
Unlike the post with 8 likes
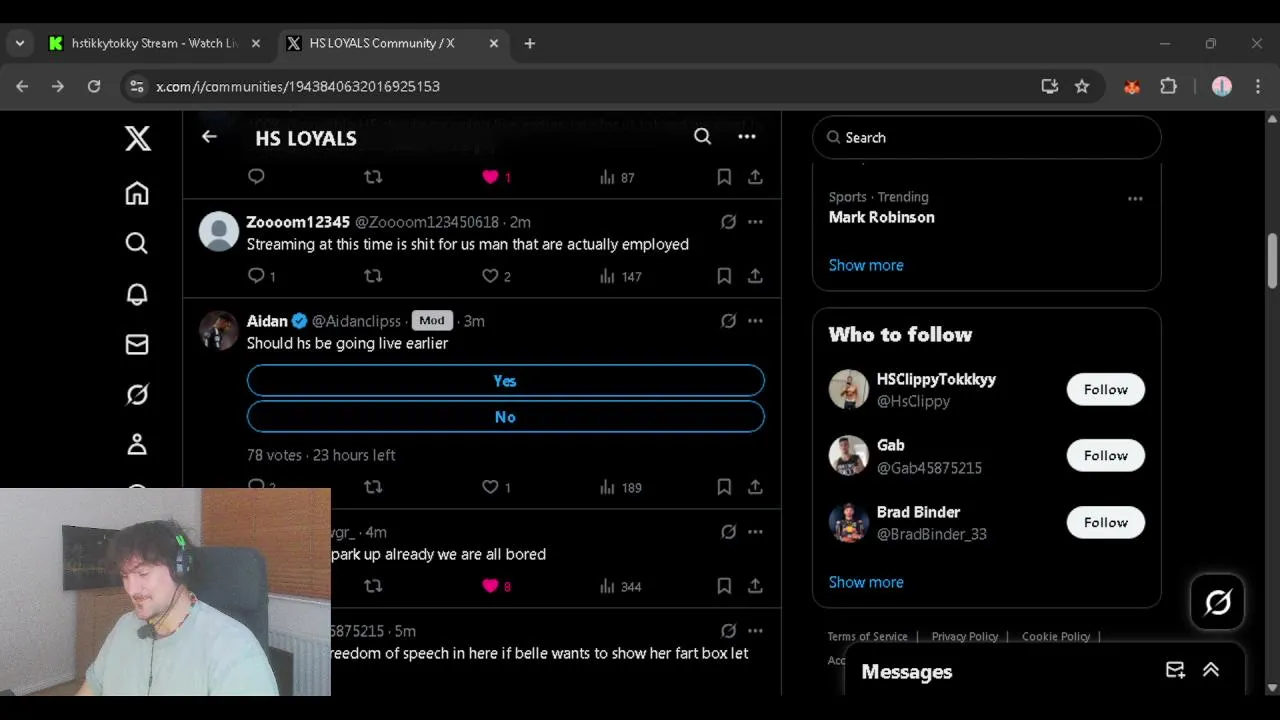pyautogui.click(x=490, y=586)
